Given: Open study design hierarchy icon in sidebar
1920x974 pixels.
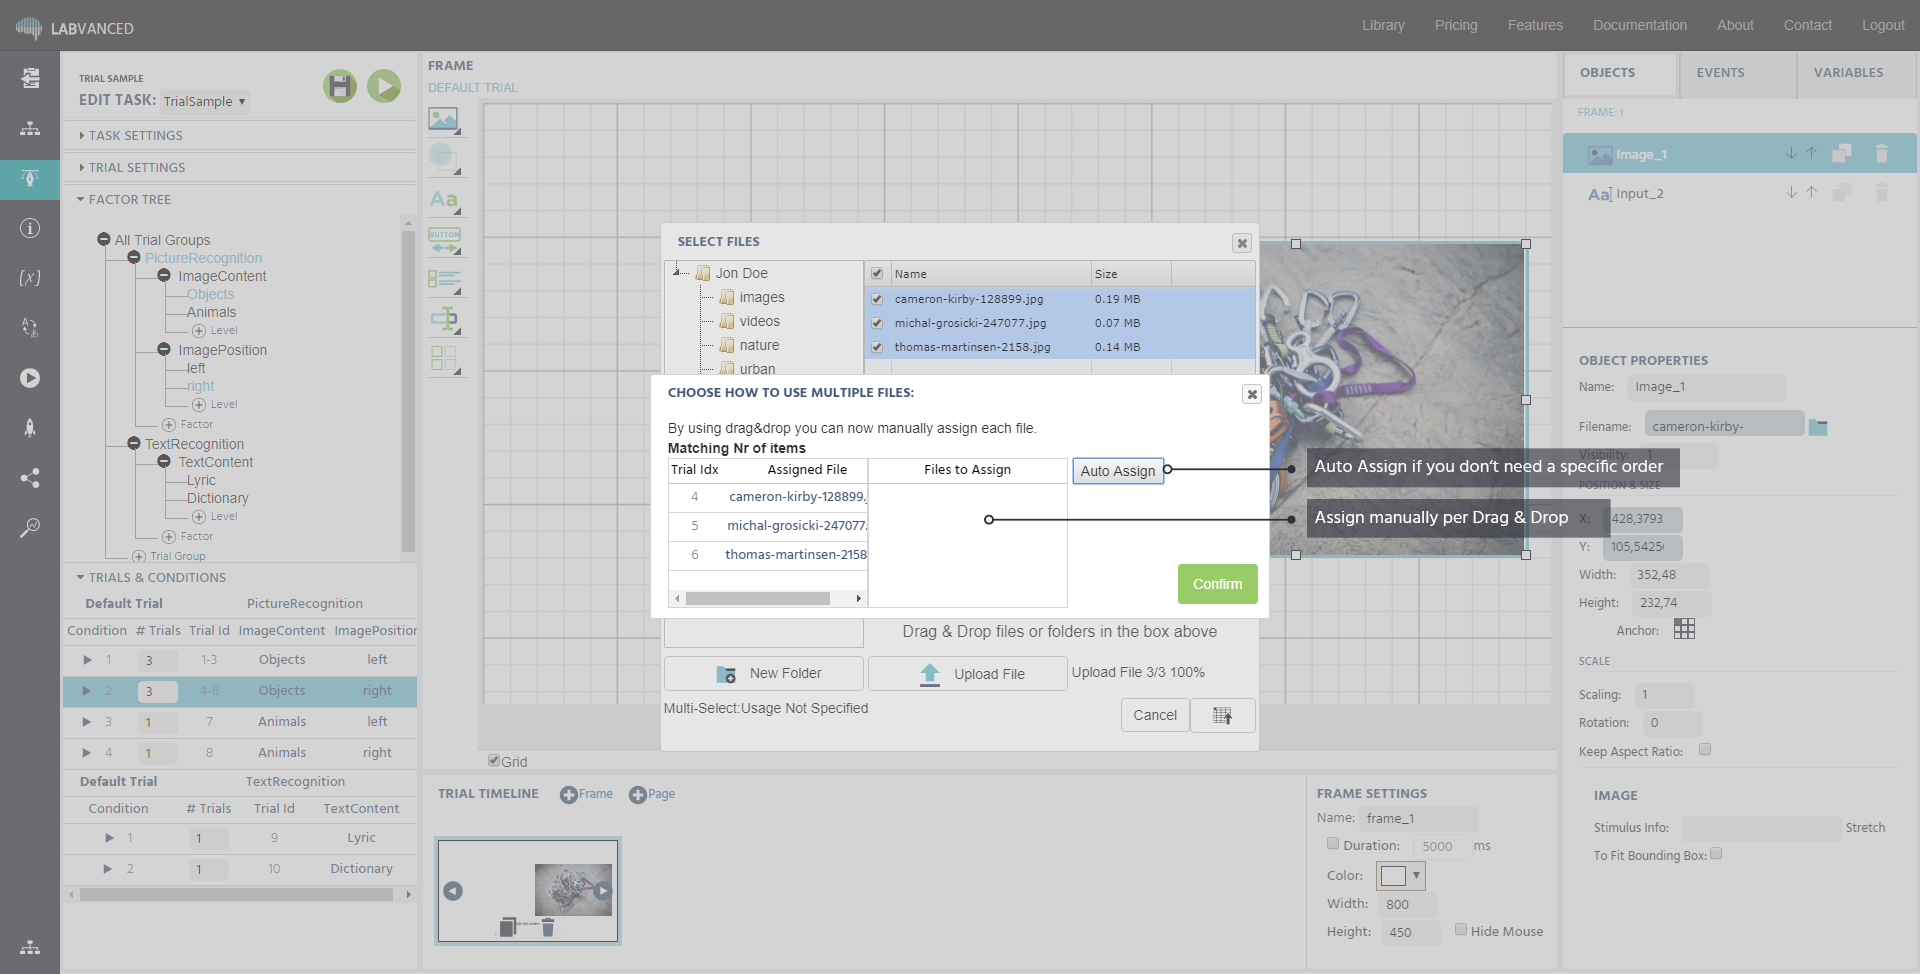Looking at the screenshot, I should (30, 128).
